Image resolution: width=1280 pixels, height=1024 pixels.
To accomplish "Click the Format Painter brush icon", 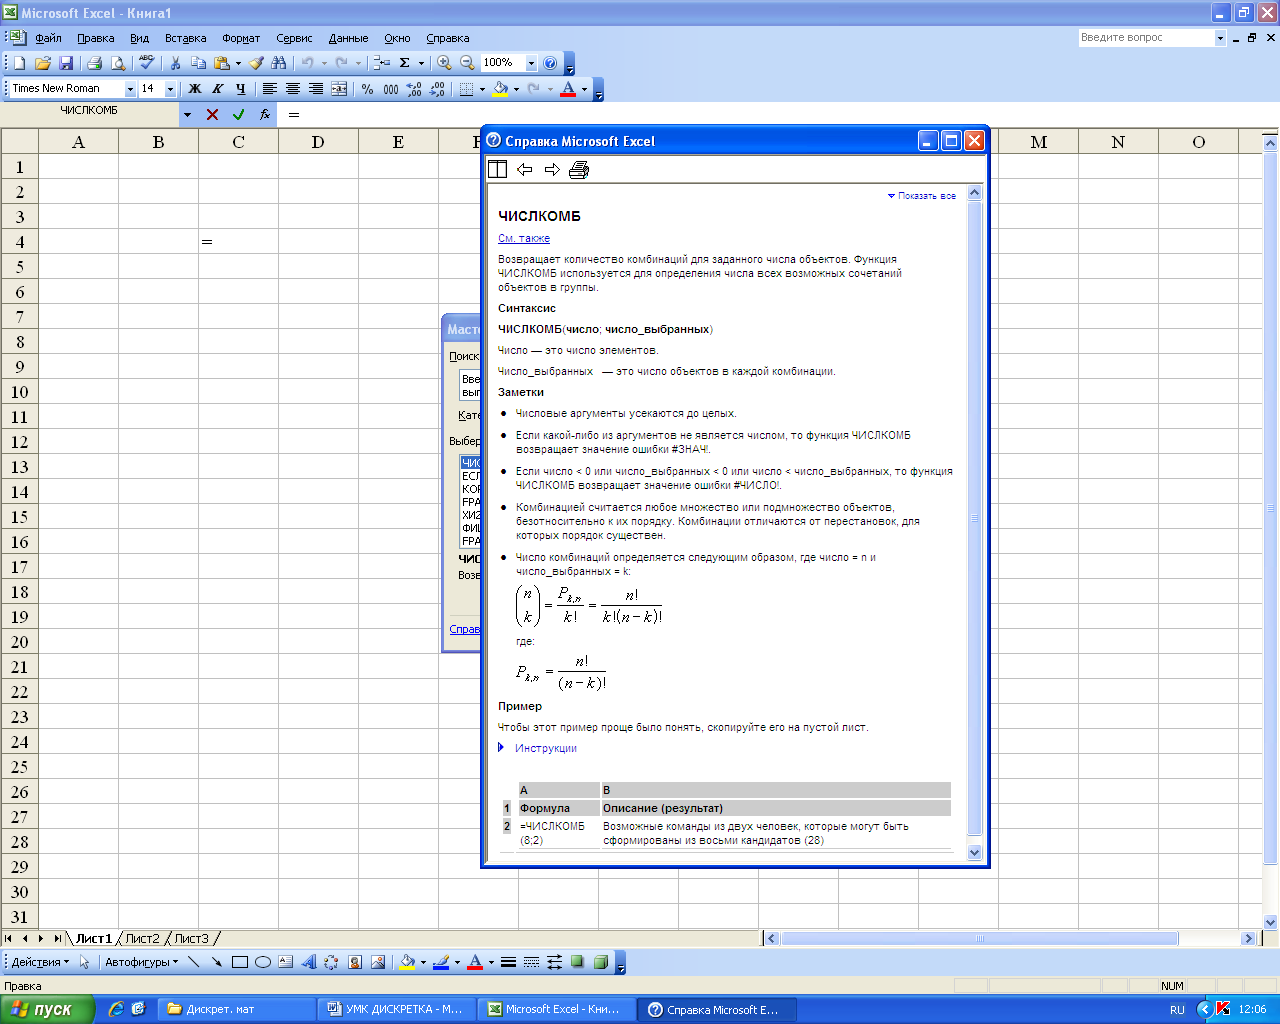I will [x=256, y=63].
